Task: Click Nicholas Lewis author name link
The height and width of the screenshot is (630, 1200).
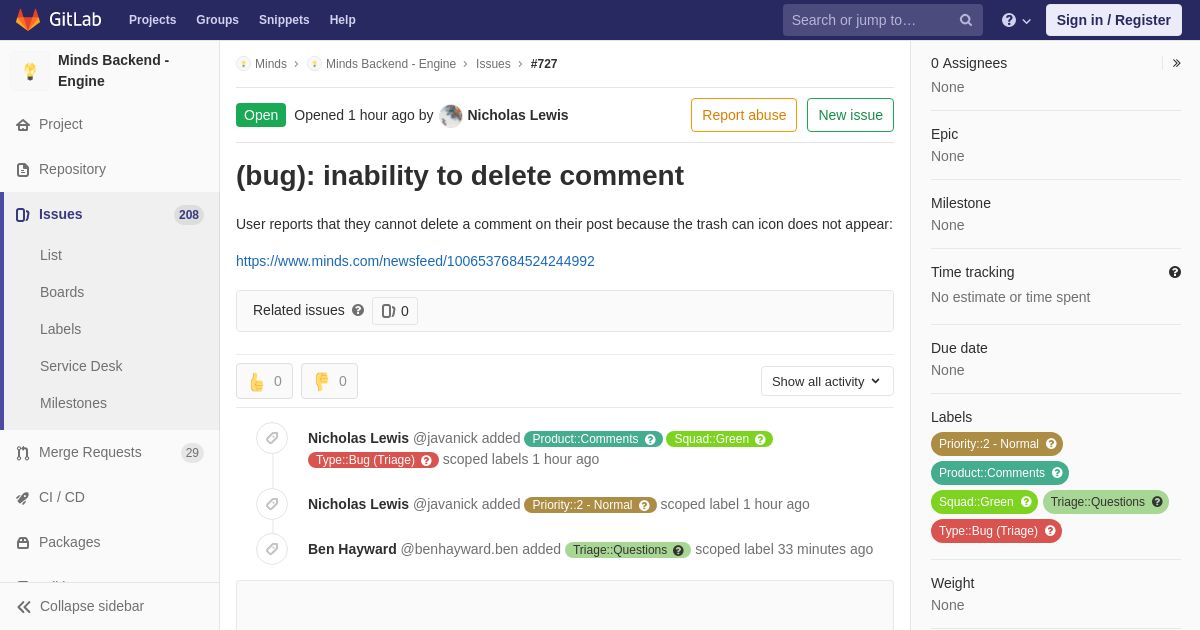Action: [x=518, y=115]
